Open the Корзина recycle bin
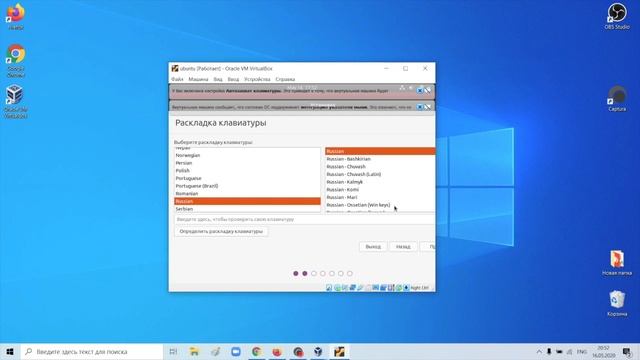The image size is (640, 360). (617, 304)
